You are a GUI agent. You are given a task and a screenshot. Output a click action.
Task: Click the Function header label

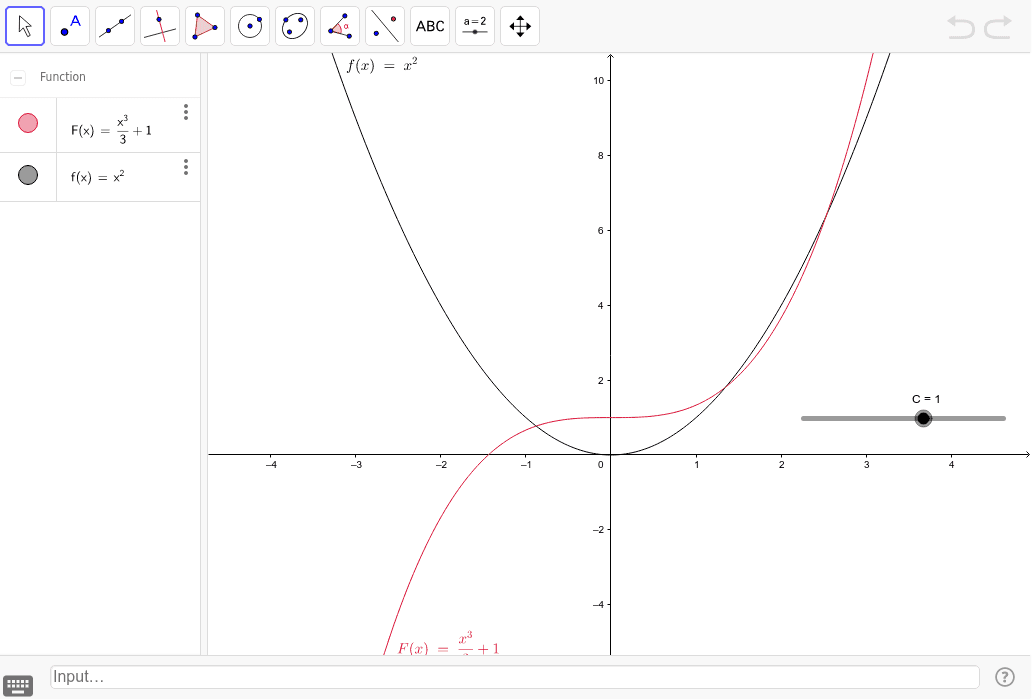click(x=63, y=77)
